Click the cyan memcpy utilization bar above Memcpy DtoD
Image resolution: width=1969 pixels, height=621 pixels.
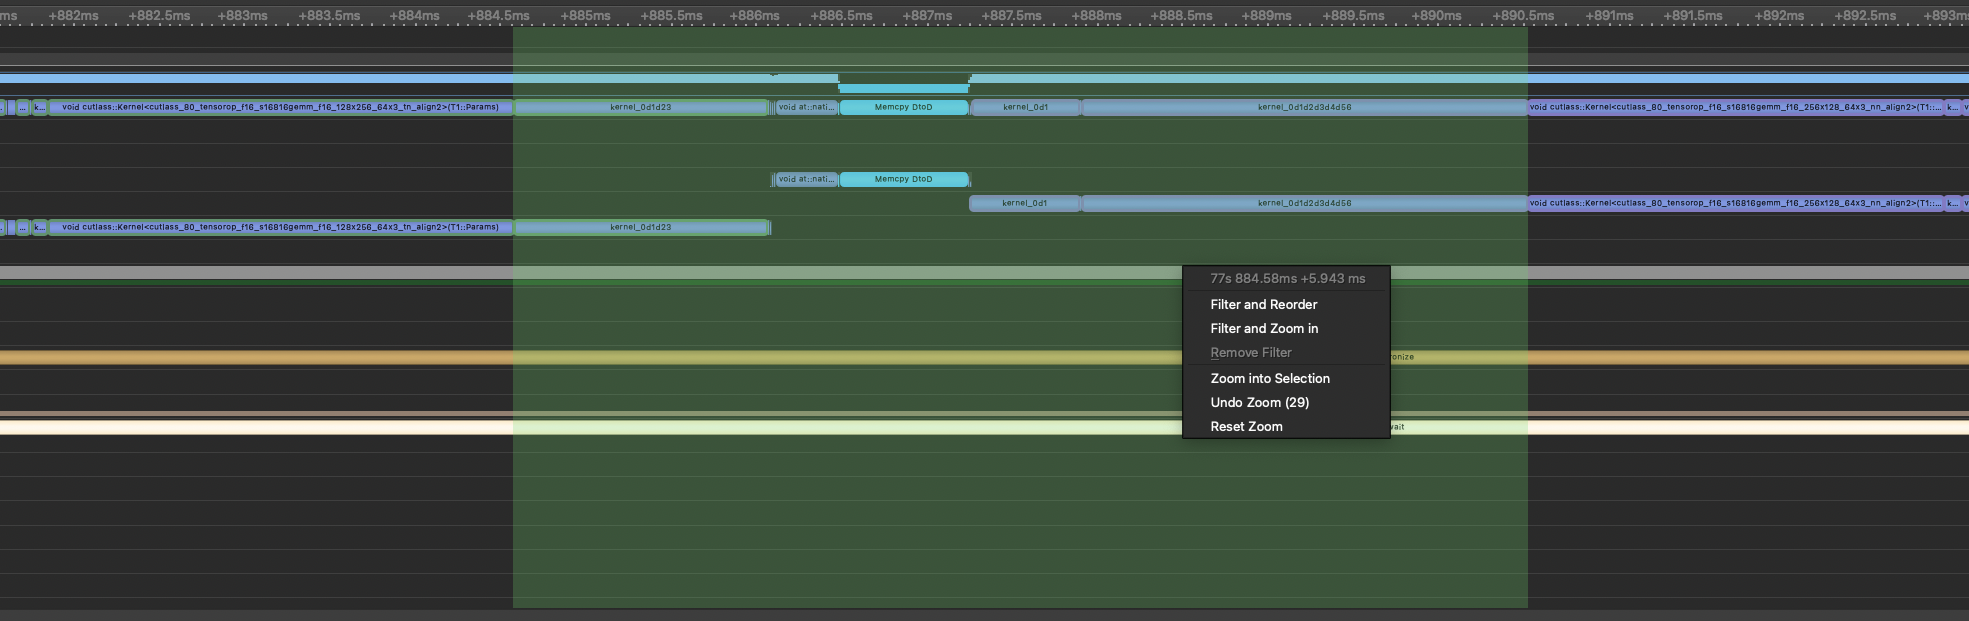point(904,88)
